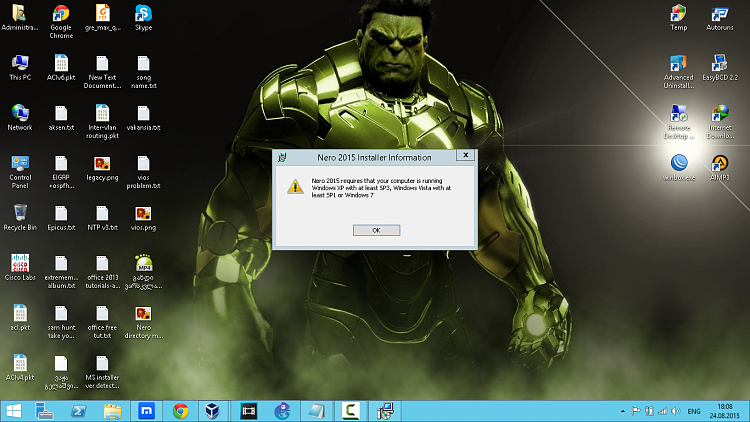Open the network signal tray icon

click(x=662, y=411)
